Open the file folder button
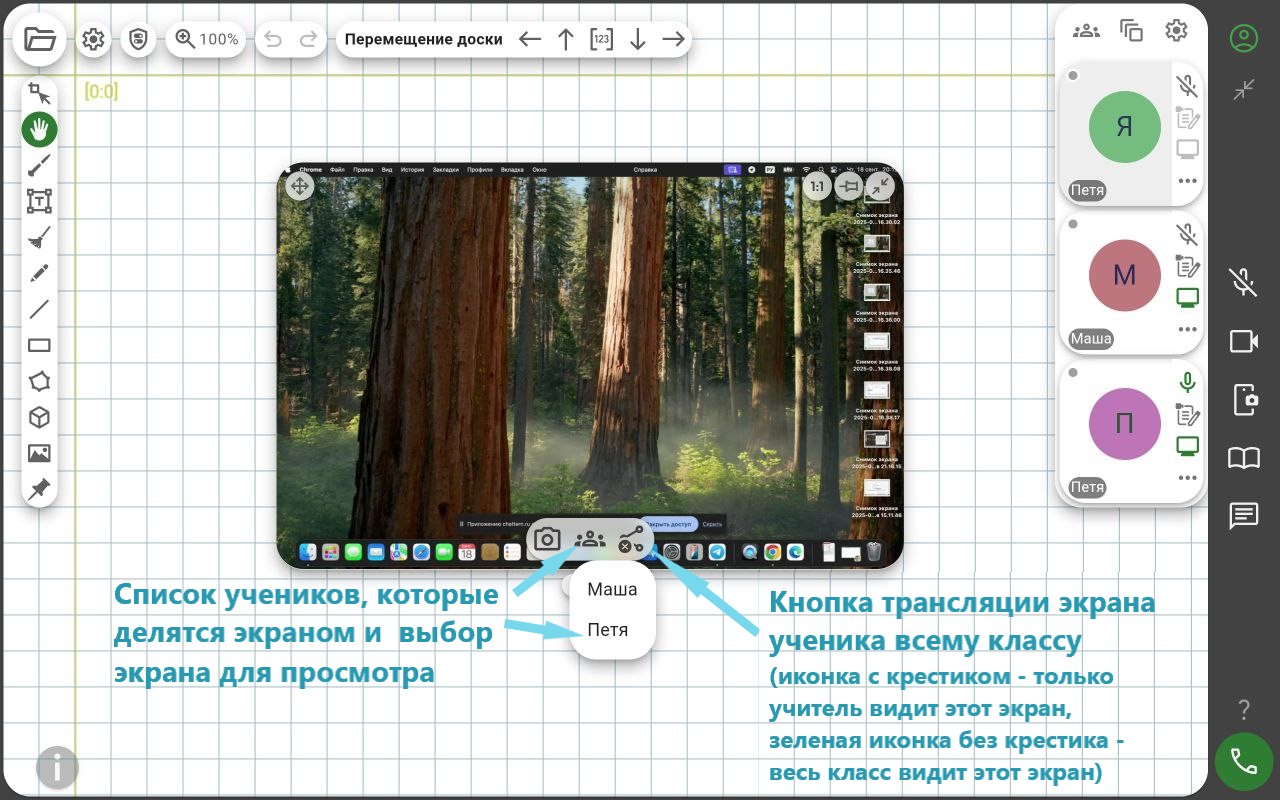 click(40, 40)
